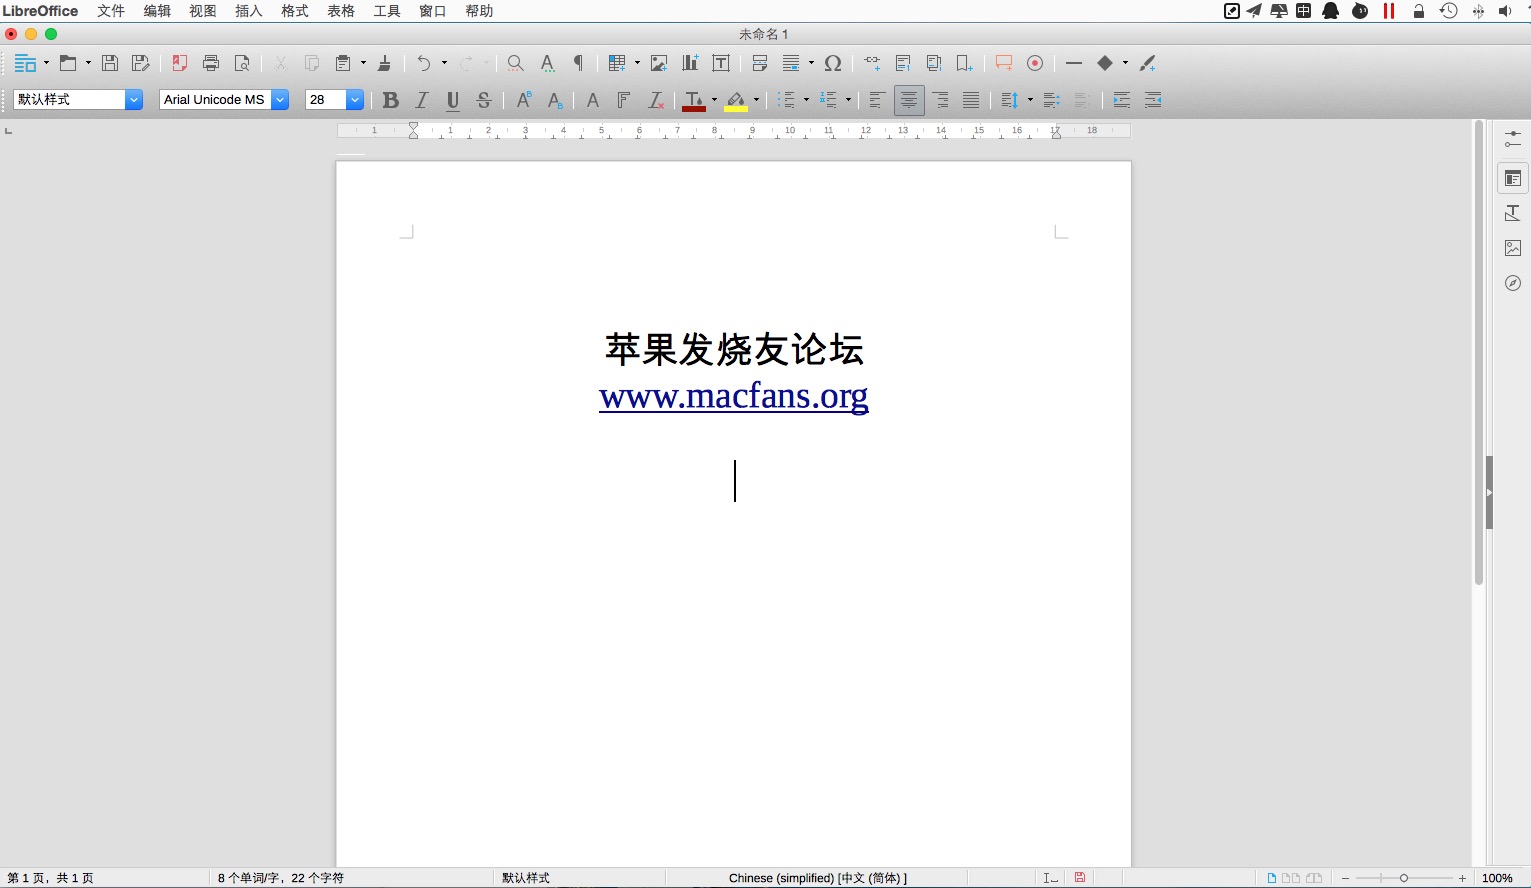Toggle bold formatting

391,99
